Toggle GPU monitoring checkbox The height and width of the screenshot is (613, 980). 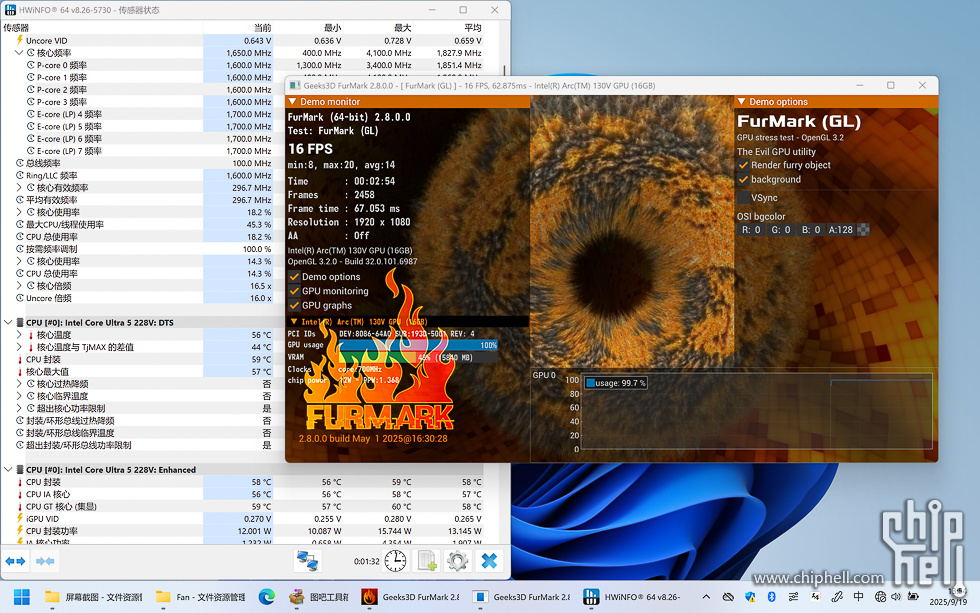pyautogui.click(x=294, y=291)
